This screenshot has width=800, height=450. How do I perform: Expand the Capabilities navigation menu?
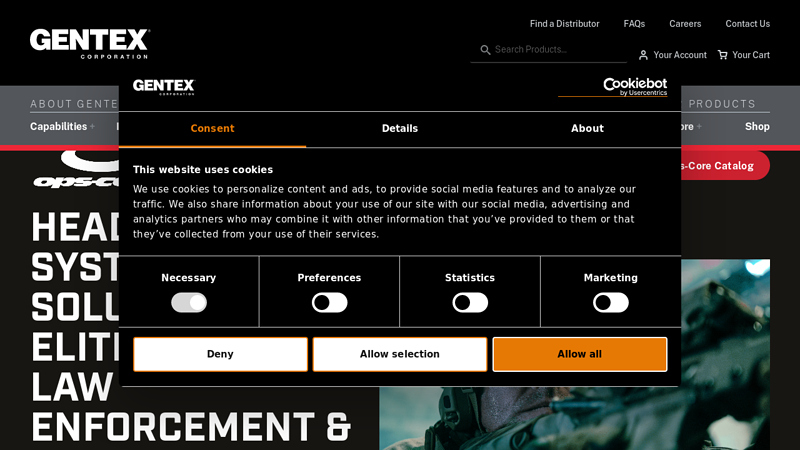pyautogui.click(x=62, y=127)
